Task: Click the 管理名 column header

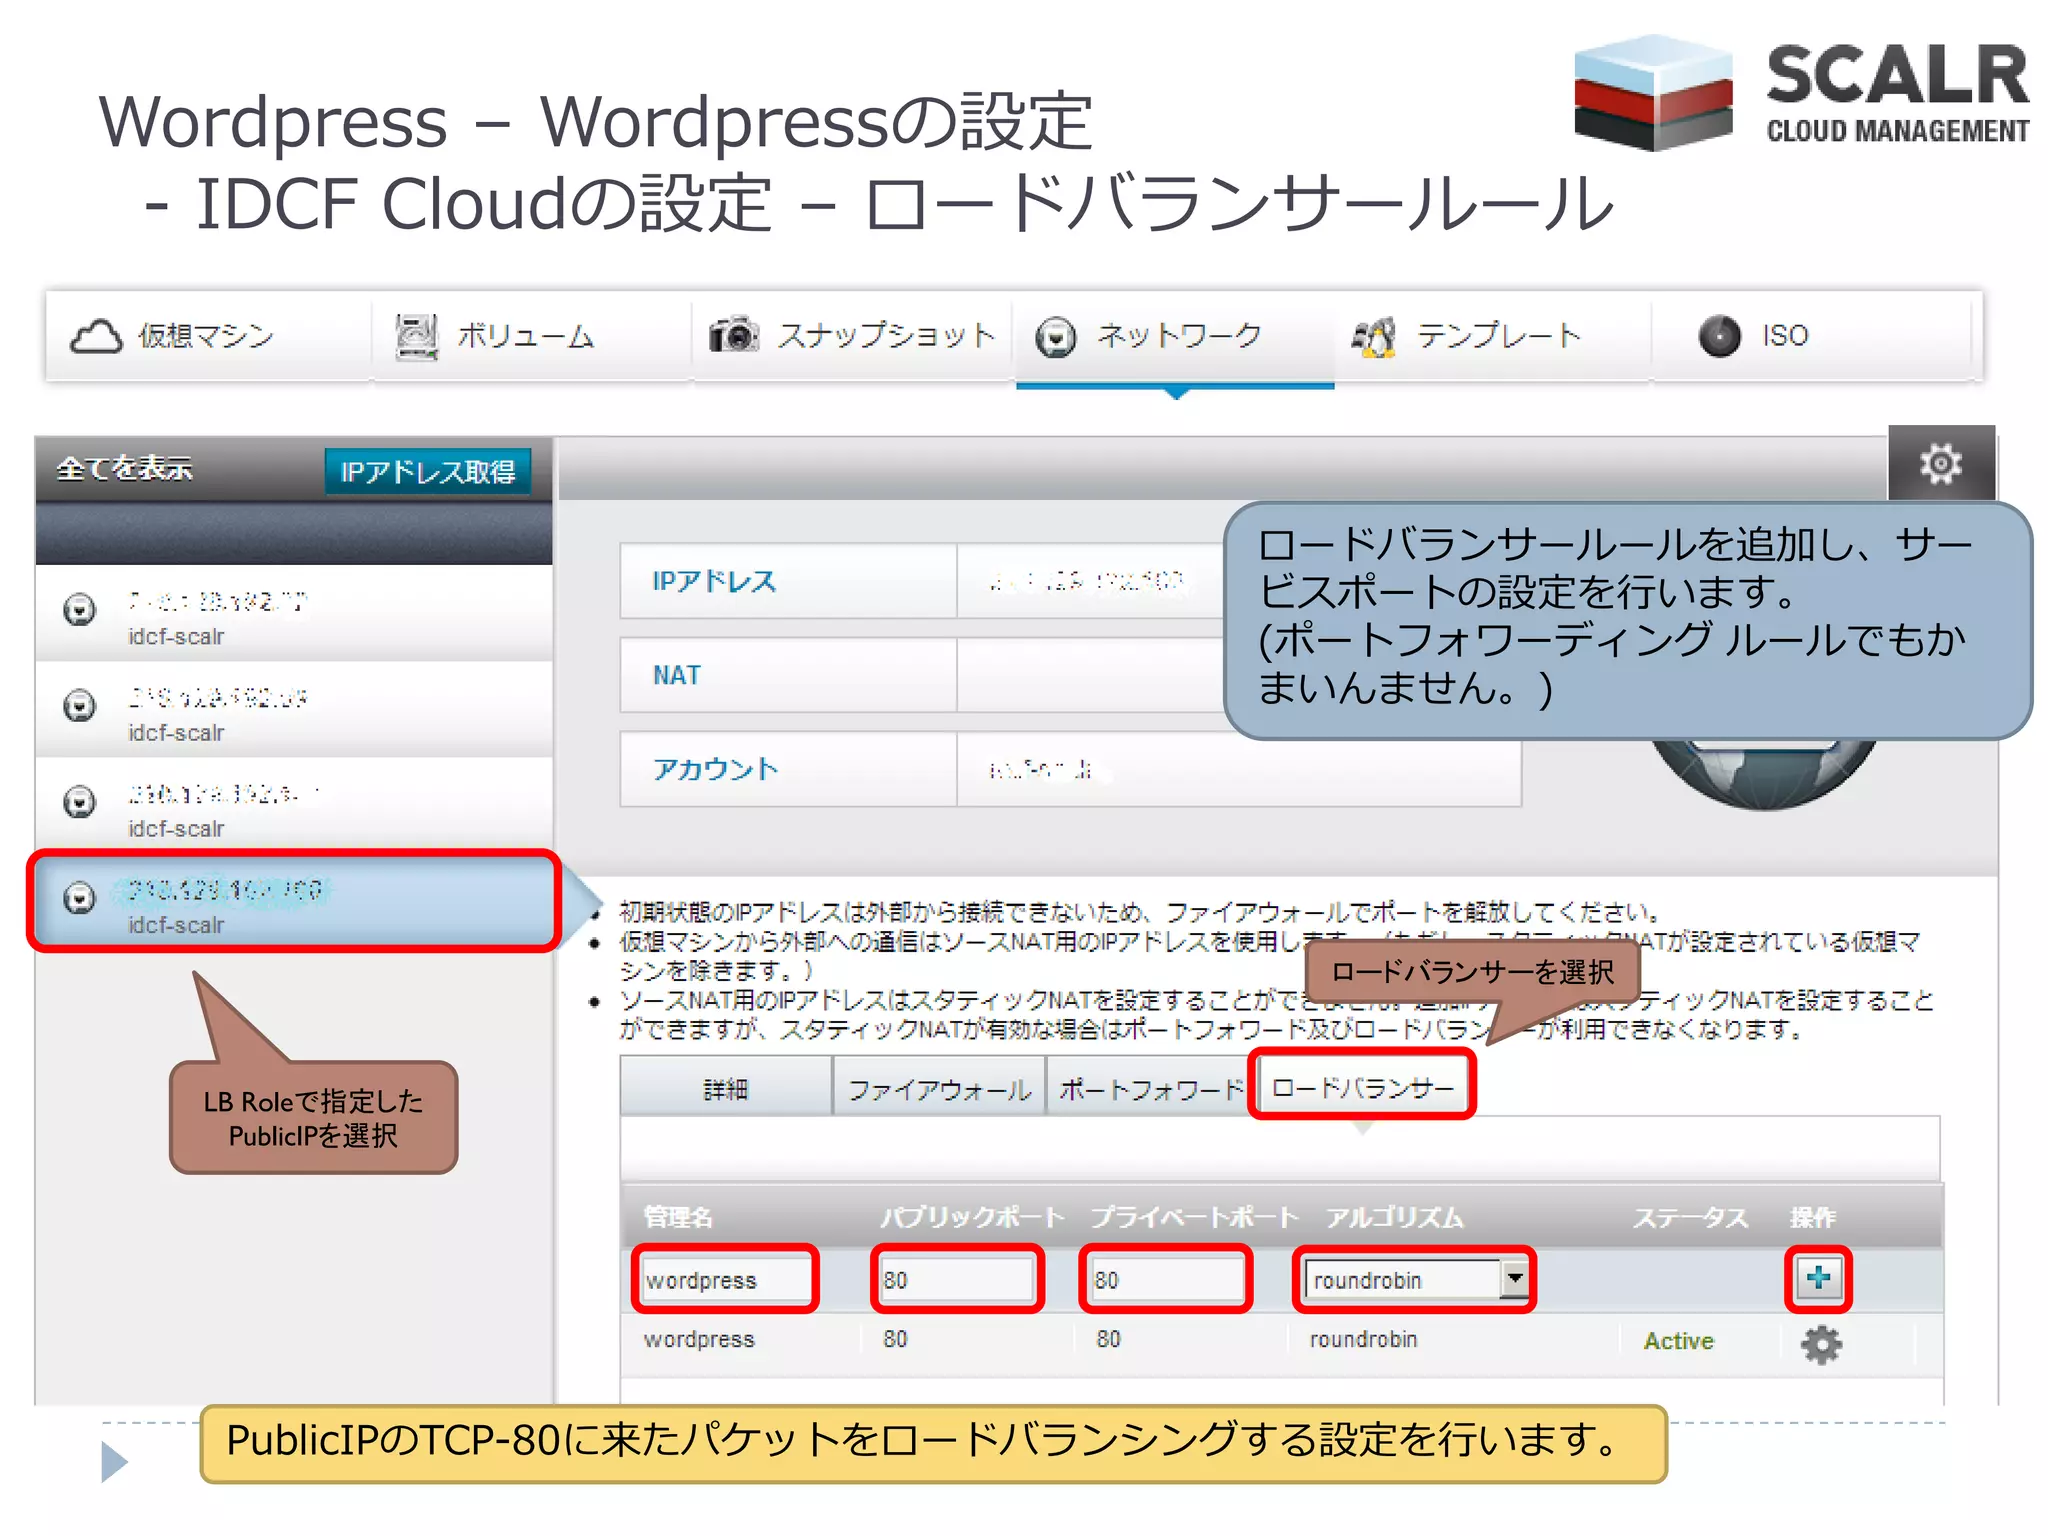Action: (678, 1217)
